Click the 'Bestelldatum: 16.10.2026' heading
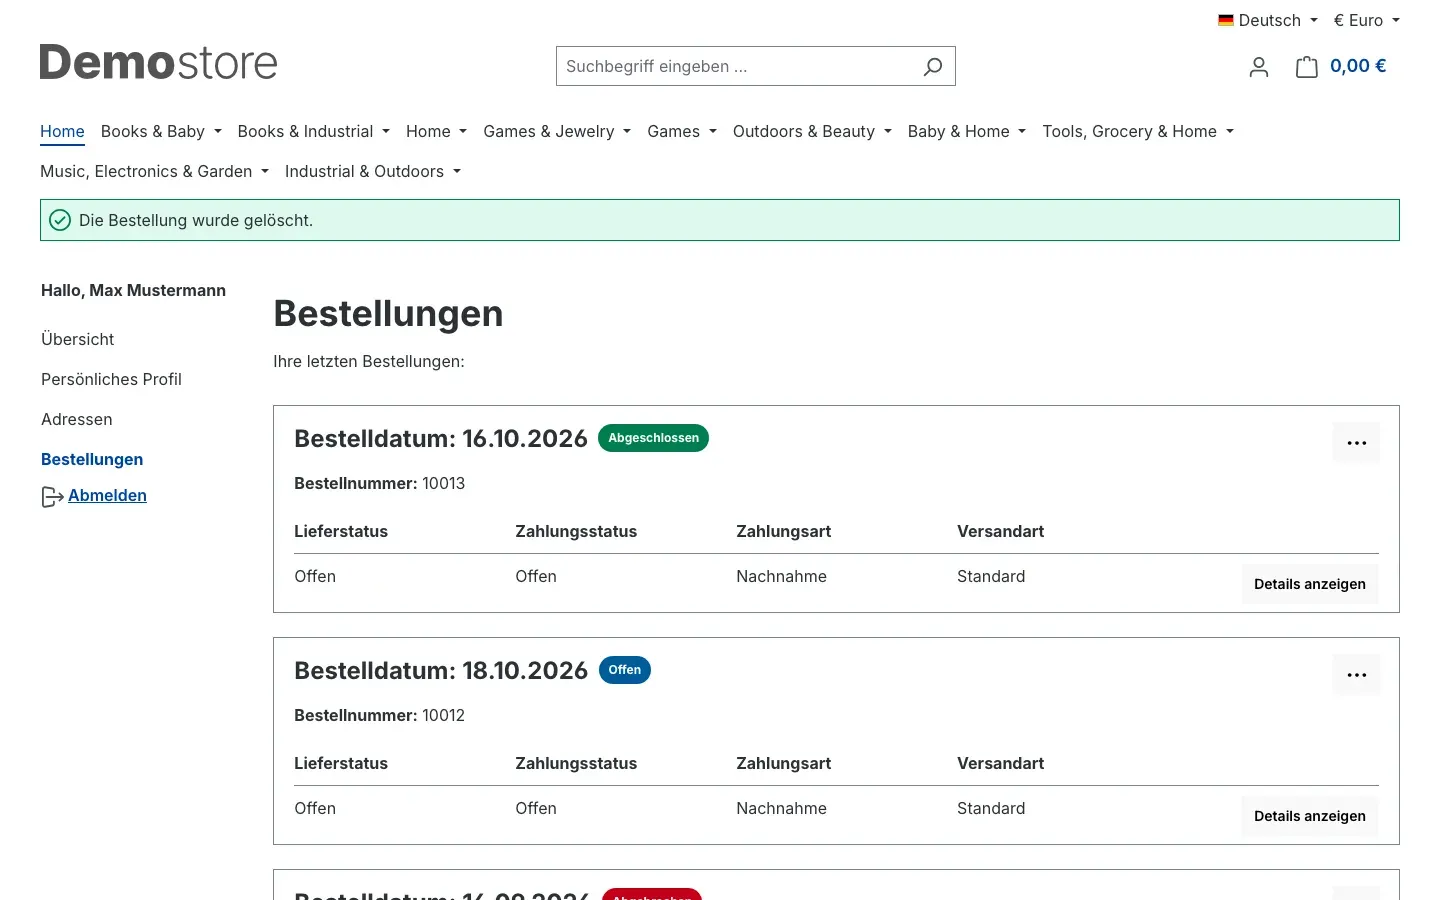The width and height of the screenshot is (1440, 900). (441, 439)
